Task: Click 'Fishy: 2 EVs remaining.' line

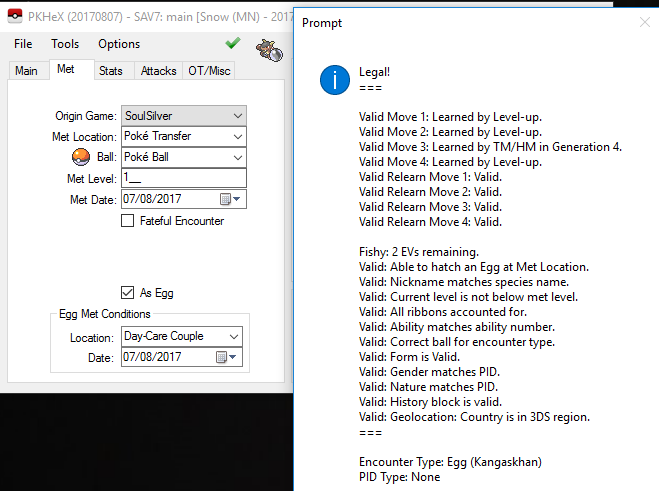Action: coord(419,252)
